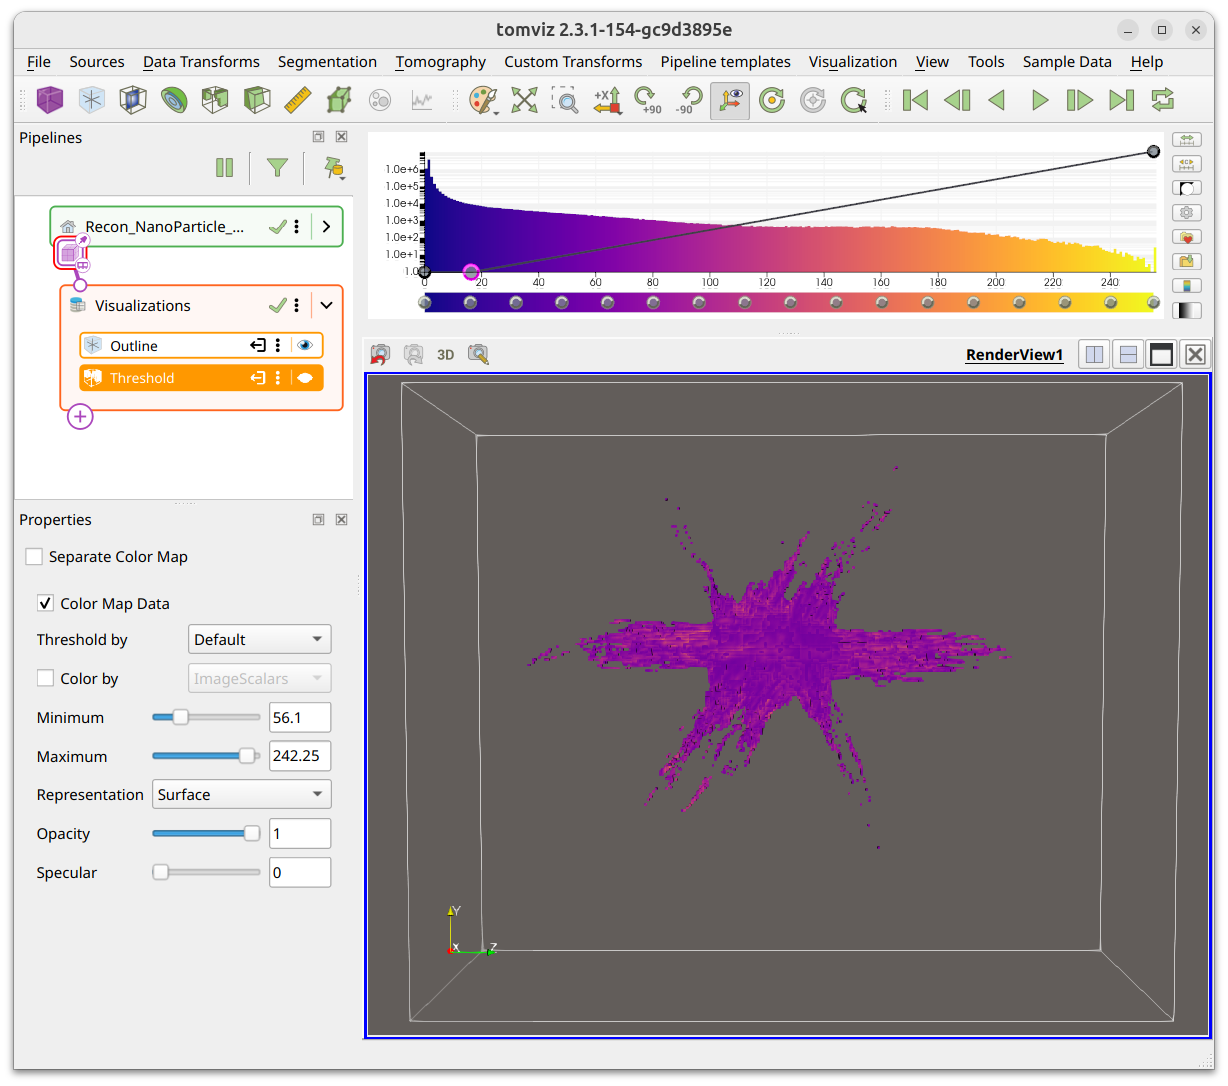Split the render view vertically
Image resolution: width=1228 pixels, height=1086 pixels.
tap(1128, 354)
